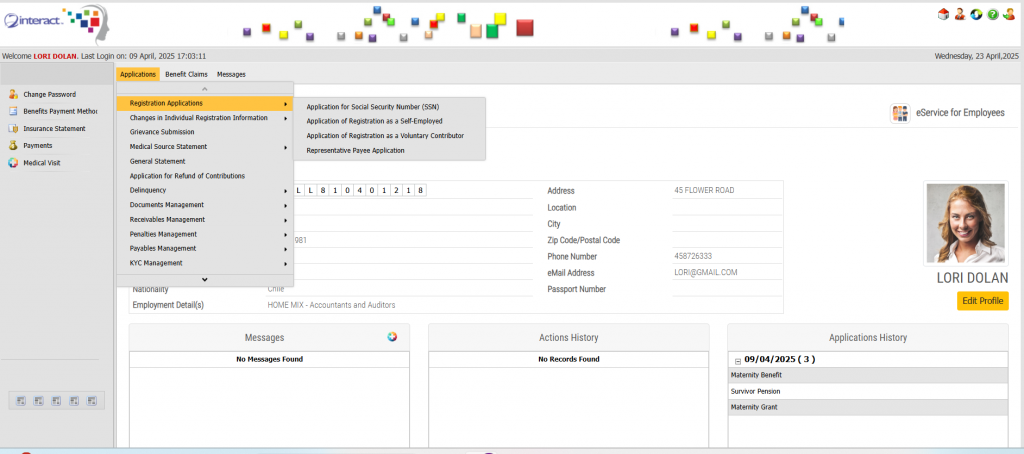
Task: Click the refresh circular arrows icon in header
Action: (x=976, y=14)
